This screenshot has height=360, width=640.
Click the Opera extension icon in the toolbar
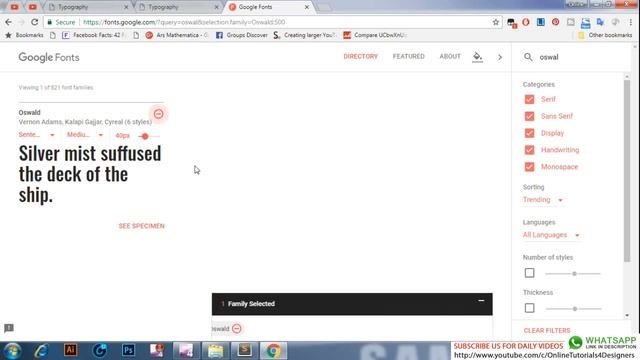pyautogui.click(x=526, y=22)
